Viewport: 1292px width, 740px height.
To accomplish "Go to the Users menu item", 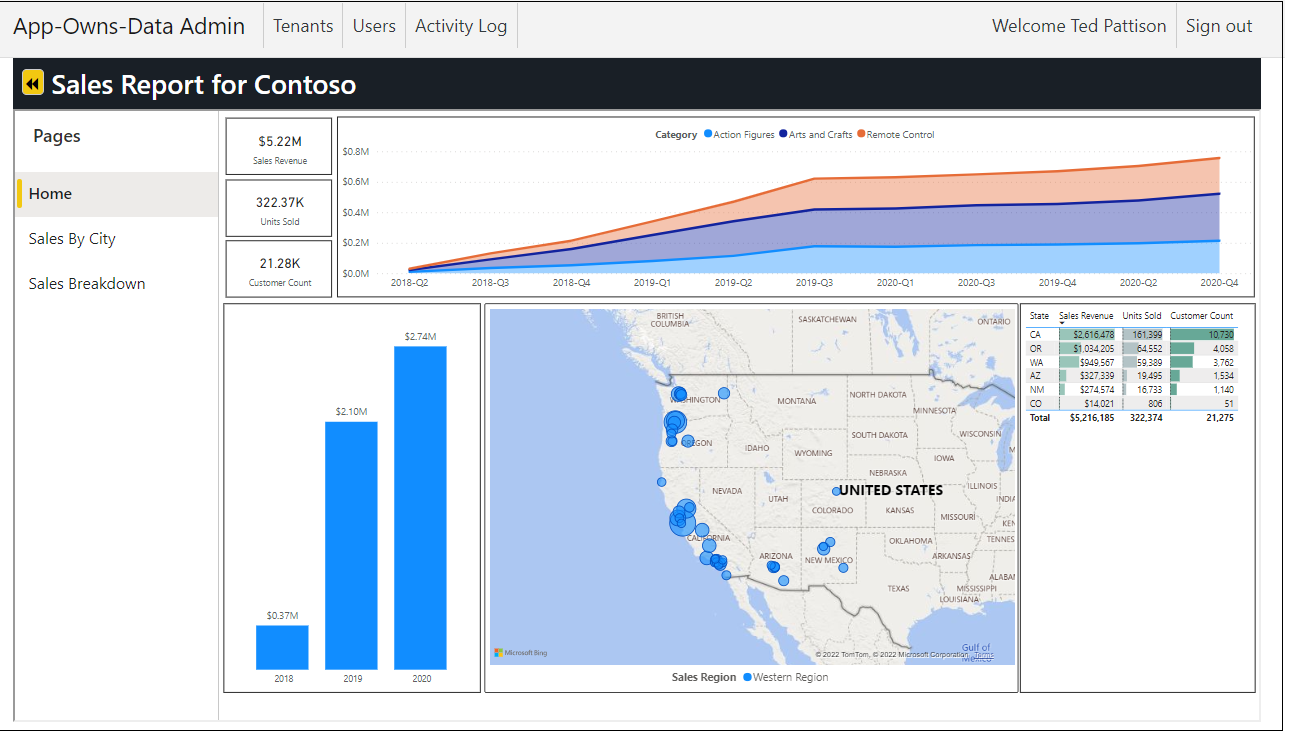I will coord(374,26).
